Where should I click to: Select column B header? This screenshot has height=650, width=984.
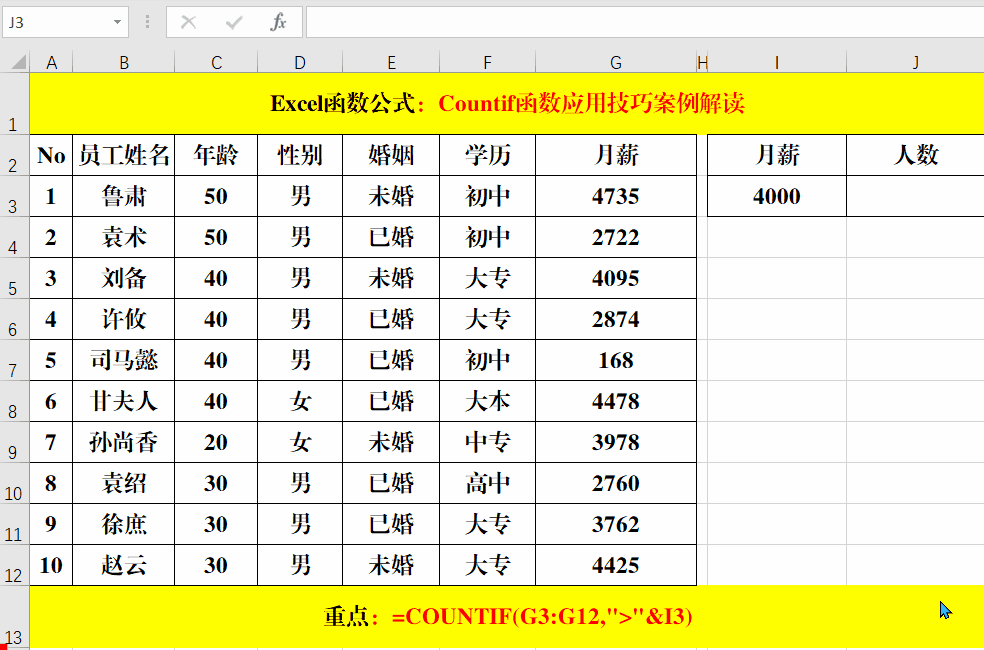pyautogui.click(x=124, y=62)
